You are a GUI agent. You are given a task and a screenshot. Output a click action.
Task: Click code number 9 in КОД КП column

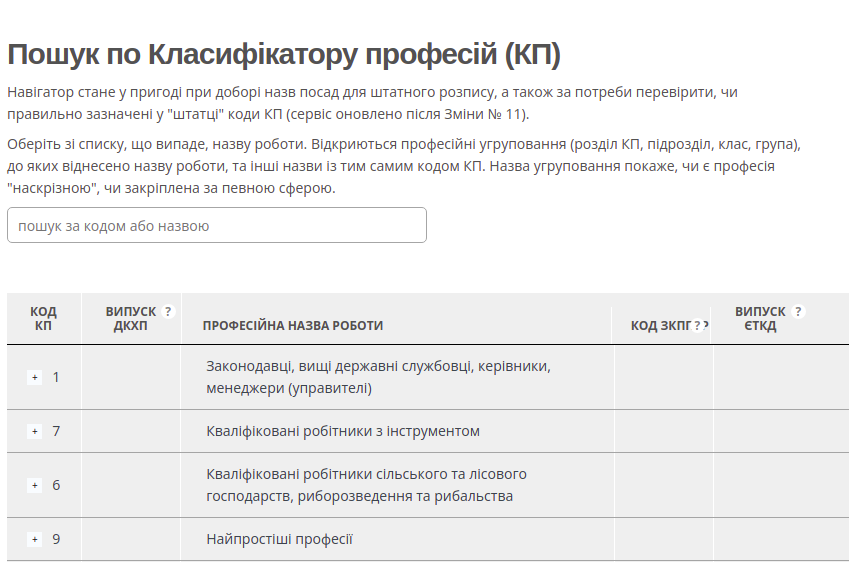tap(56, 539)
